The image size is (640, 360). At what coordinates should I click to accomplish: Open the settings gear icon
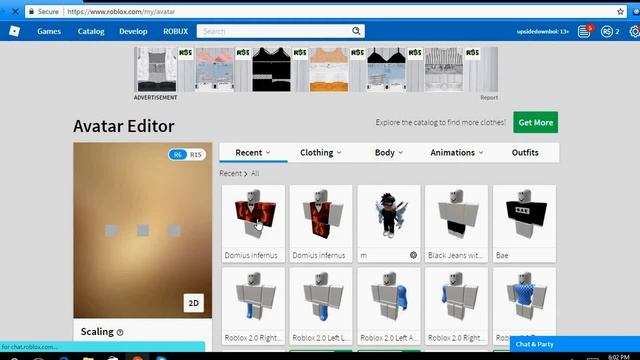635,31
